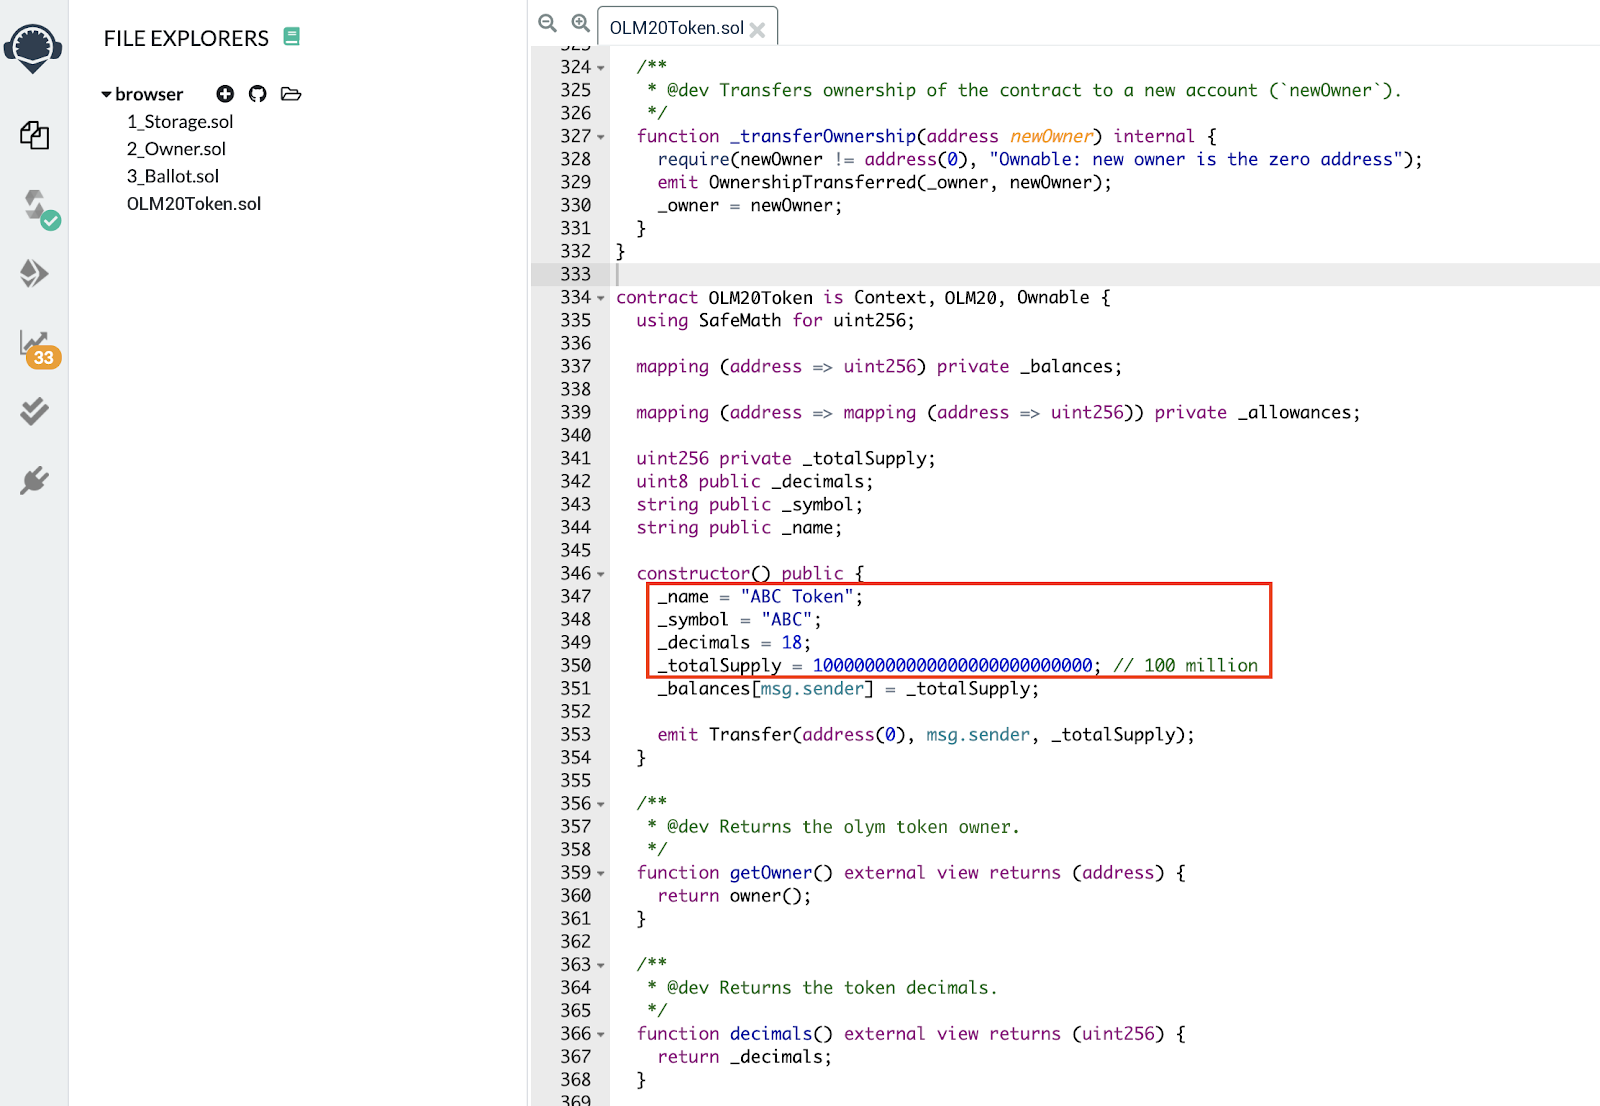Zoom out the editor font
The image size is (1600, 1106).
click(x=547, y=22)
